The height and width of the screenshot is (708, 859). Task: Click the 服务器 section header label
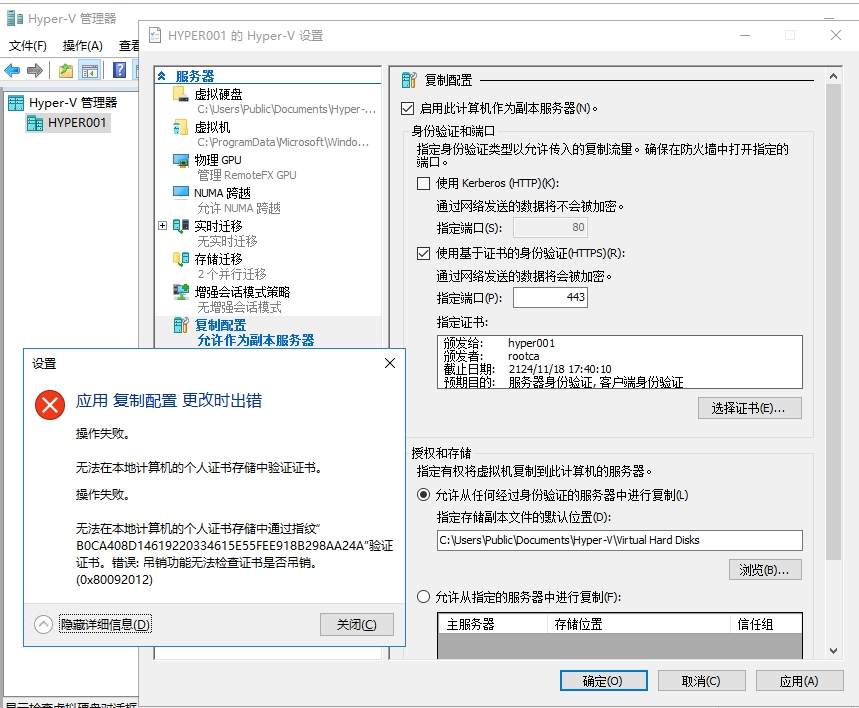[195, 76]
